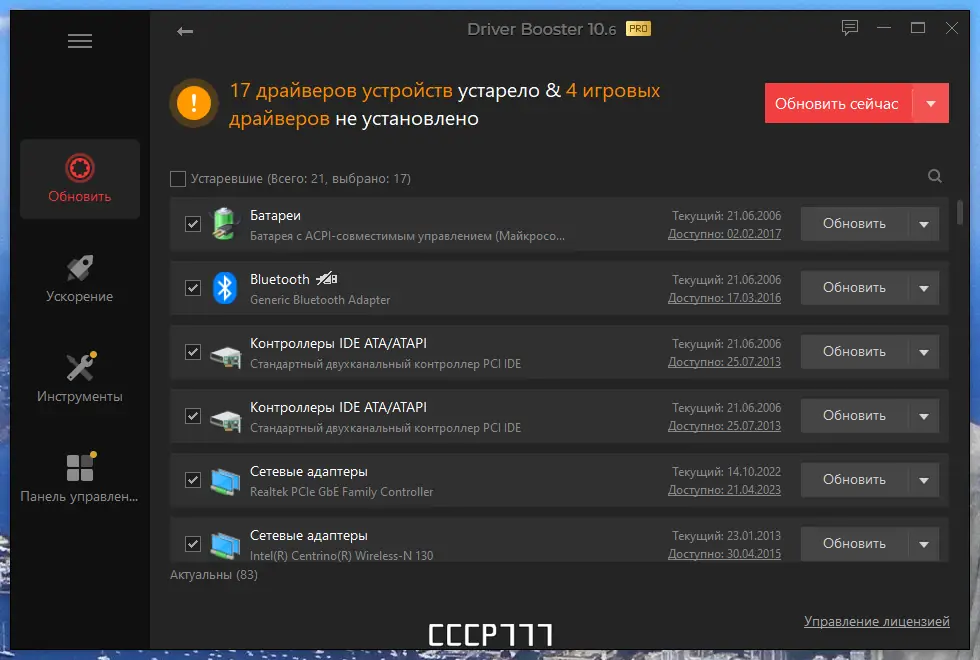Open the dropdown arrow in the Realtek row

(924, 480)
